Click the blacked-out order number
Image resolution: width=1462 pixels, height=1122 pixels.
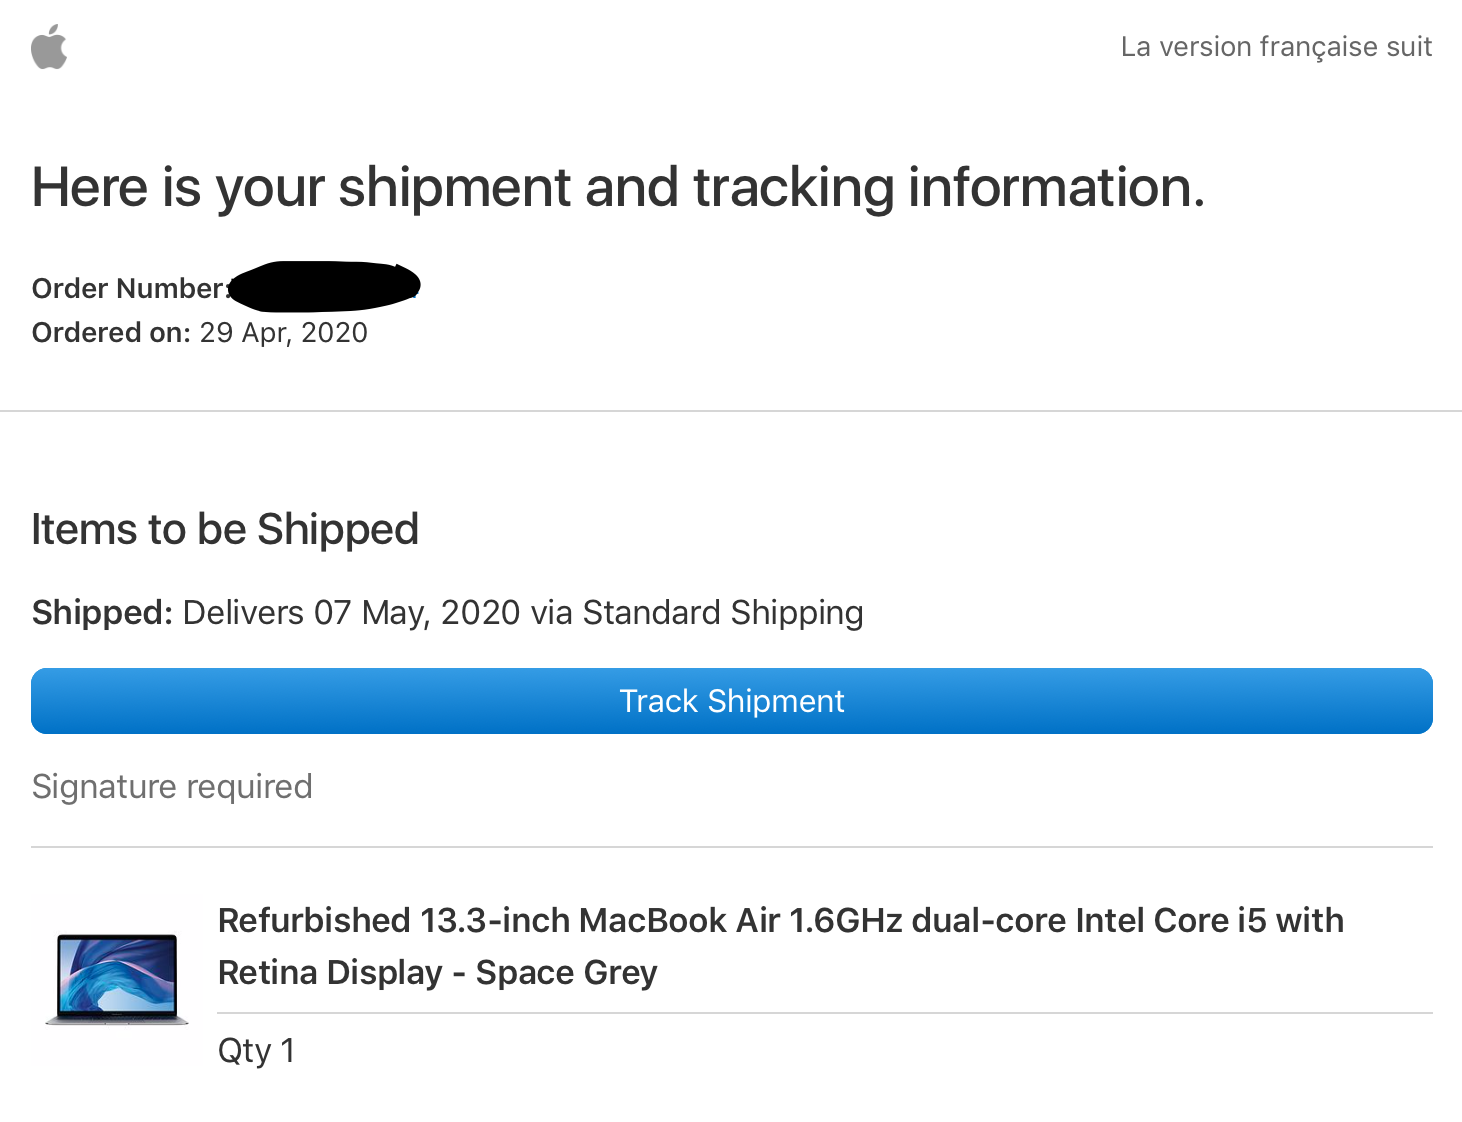323,286
